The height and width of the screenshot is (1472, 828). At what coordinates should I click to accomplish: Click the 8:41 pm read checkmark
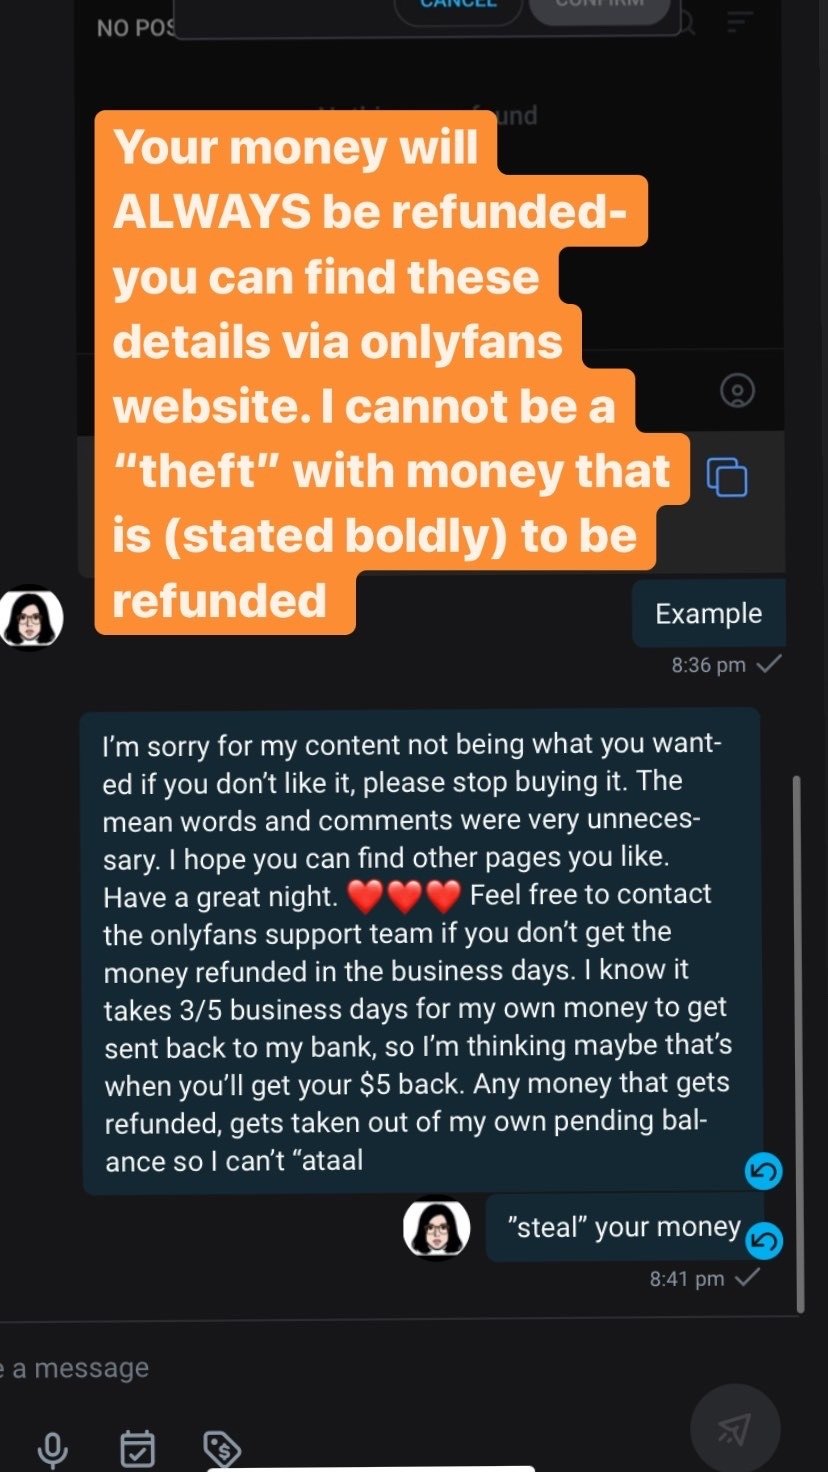pyautogui.click(x=748, y=1278)
